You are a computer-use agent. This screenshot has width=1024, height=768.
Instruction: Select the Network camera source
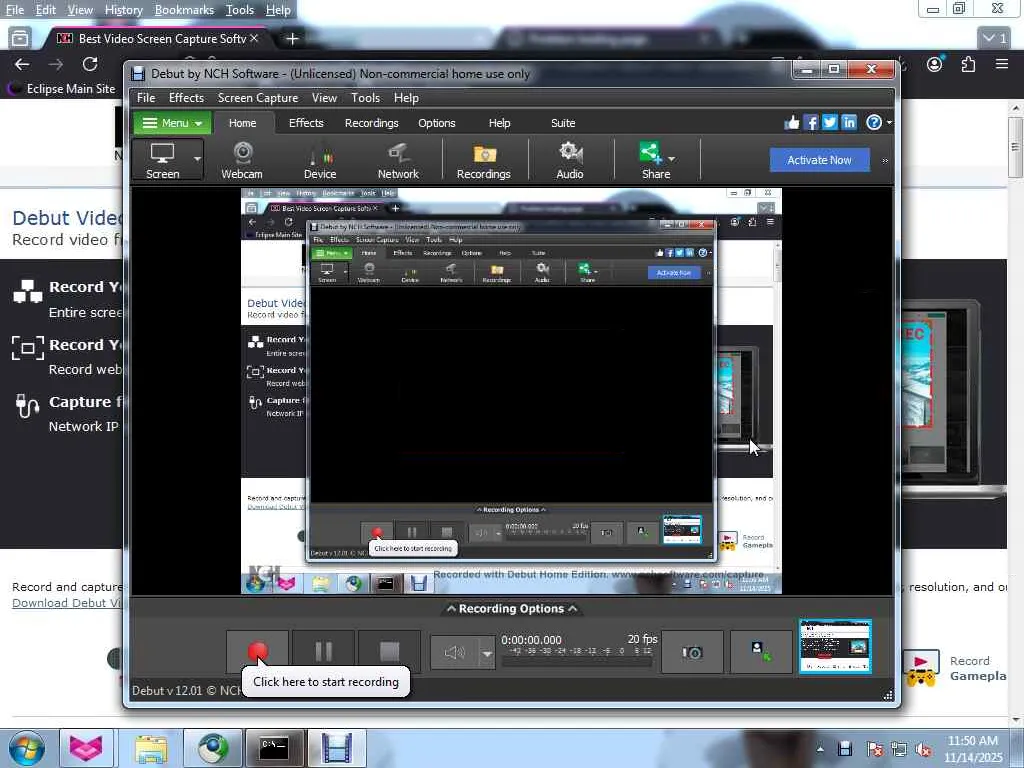coord(398,160)
